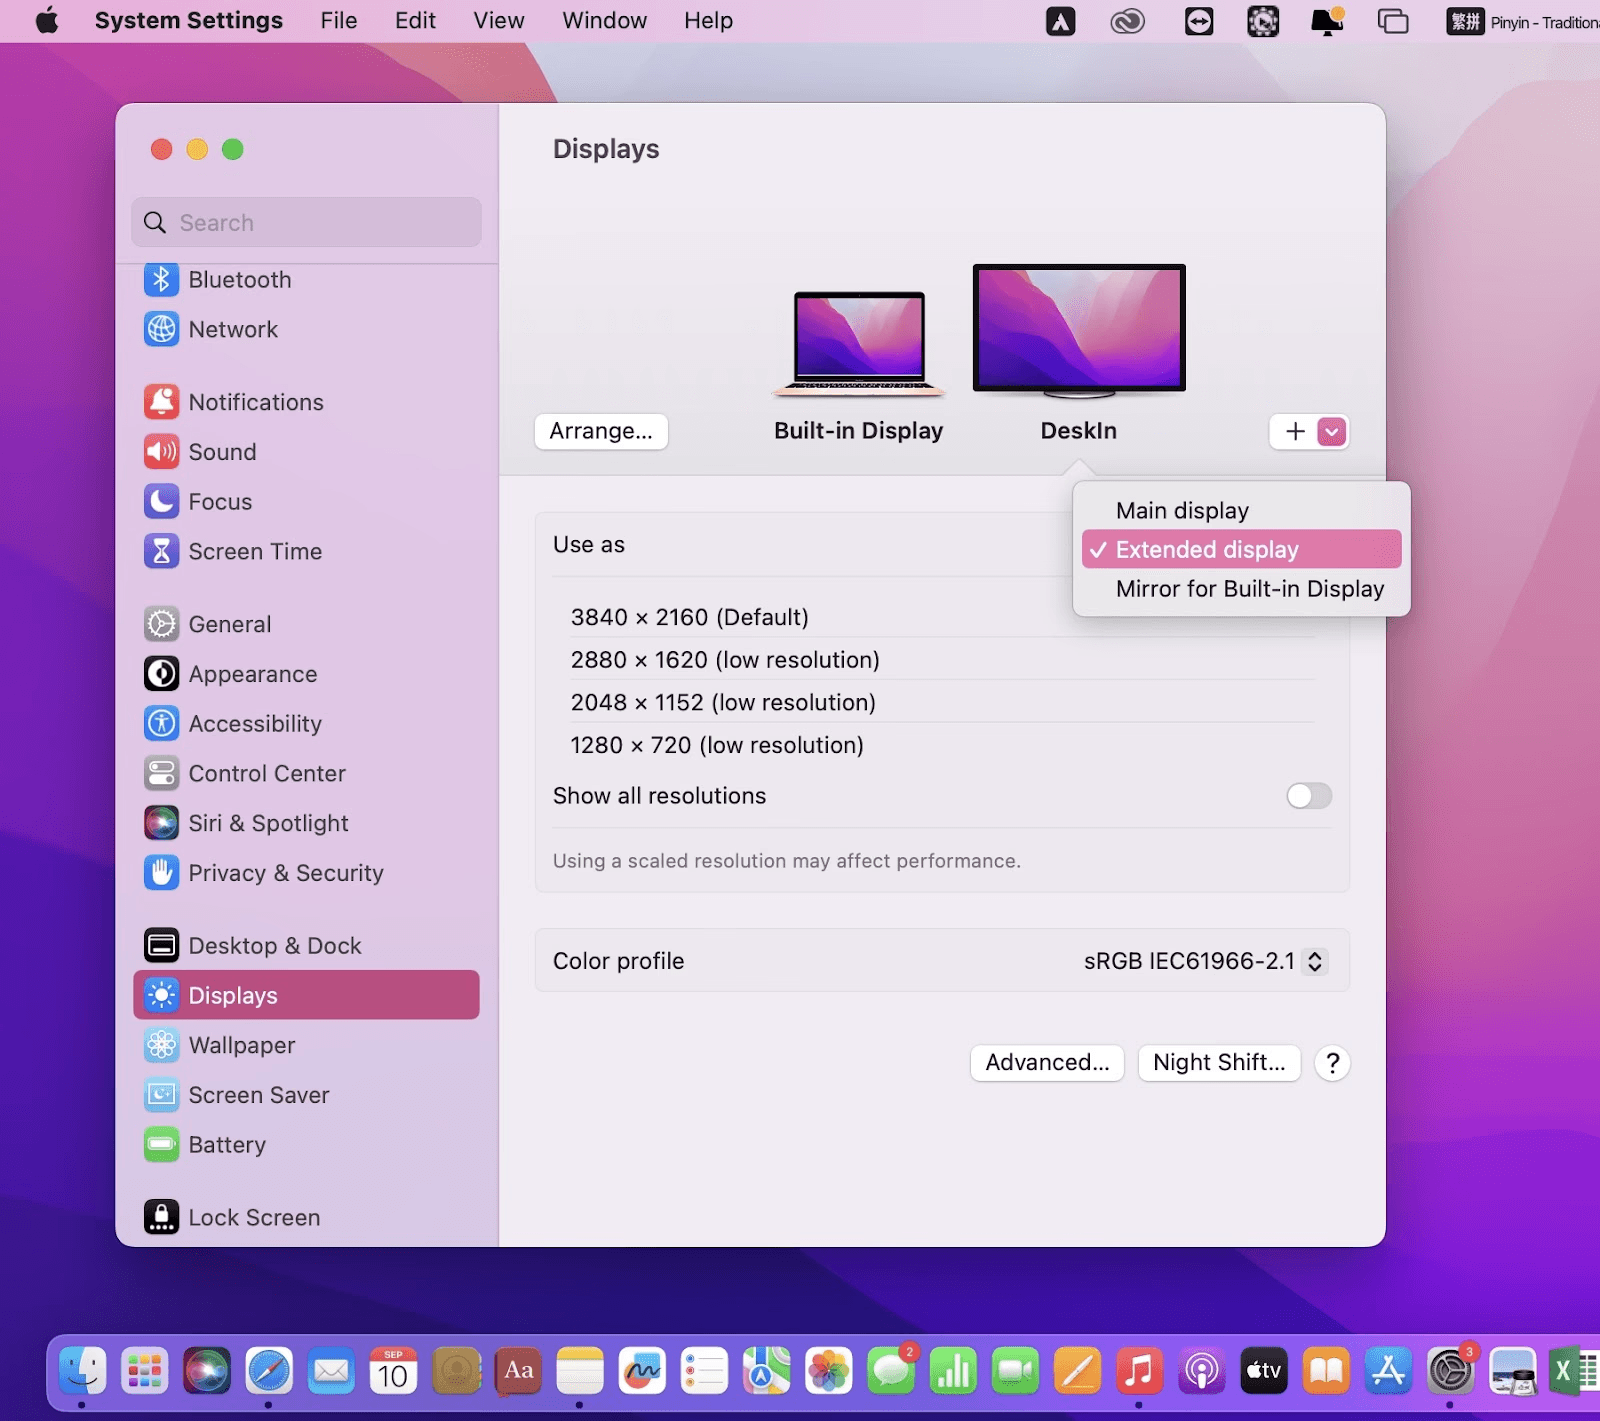Click the Arrange... button

tap(601, 431)
